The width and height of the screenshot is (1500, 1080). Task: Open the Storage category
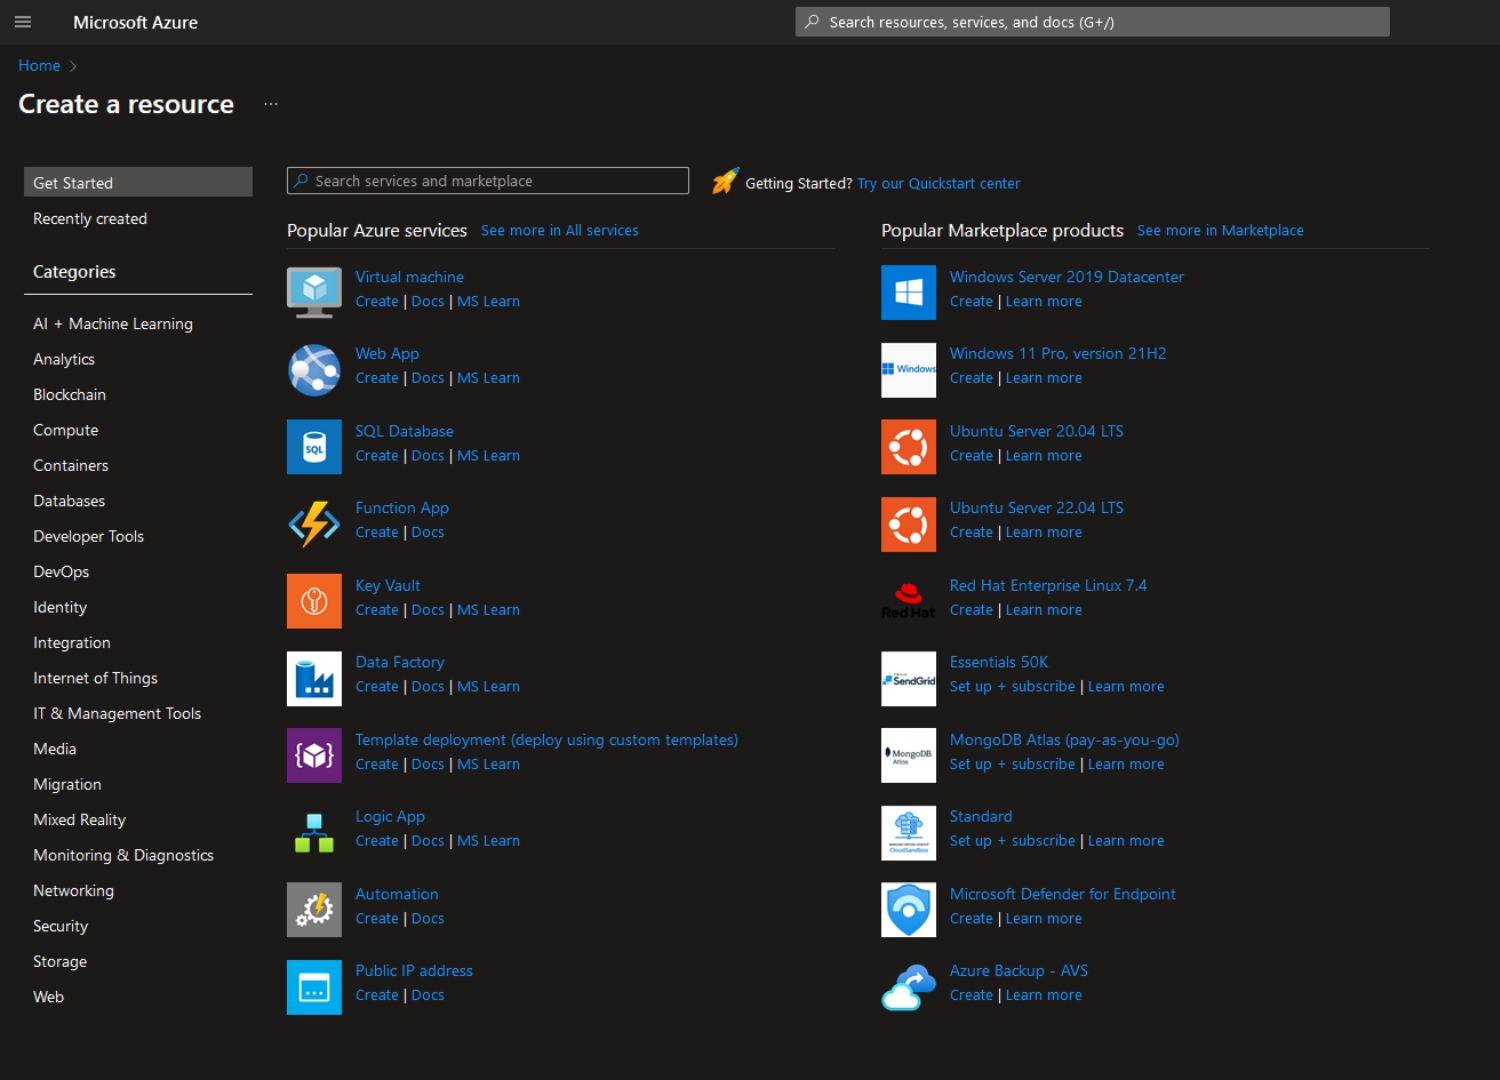[60, 962]
